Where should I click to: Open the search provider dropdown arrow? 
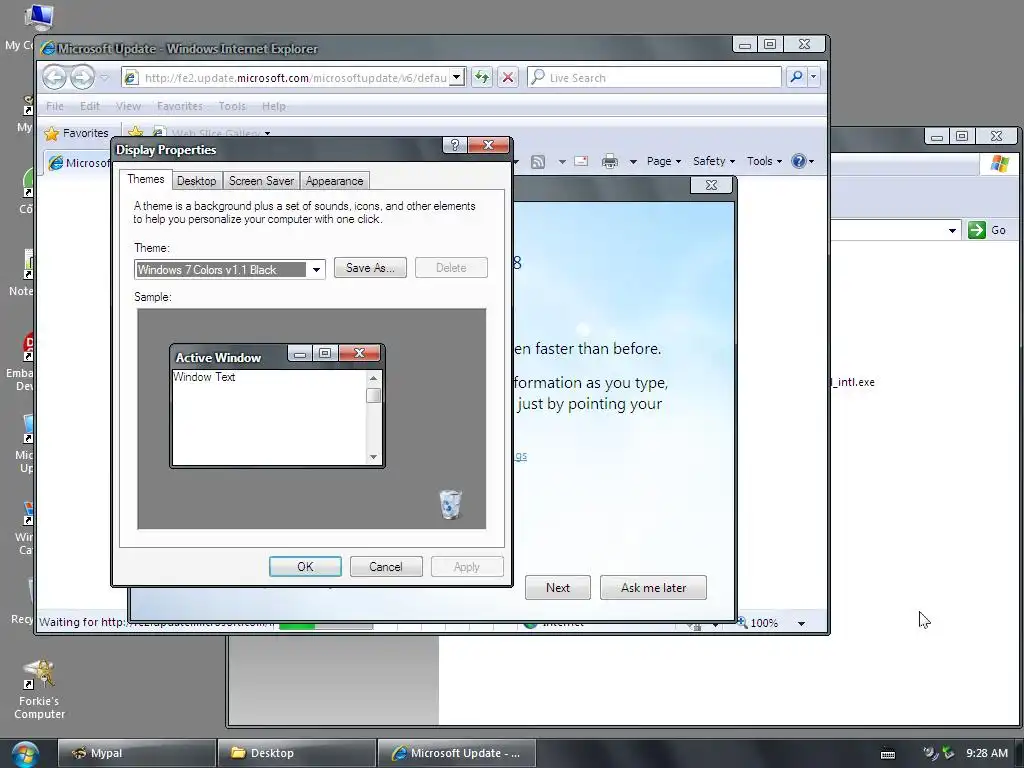(814, 77)
